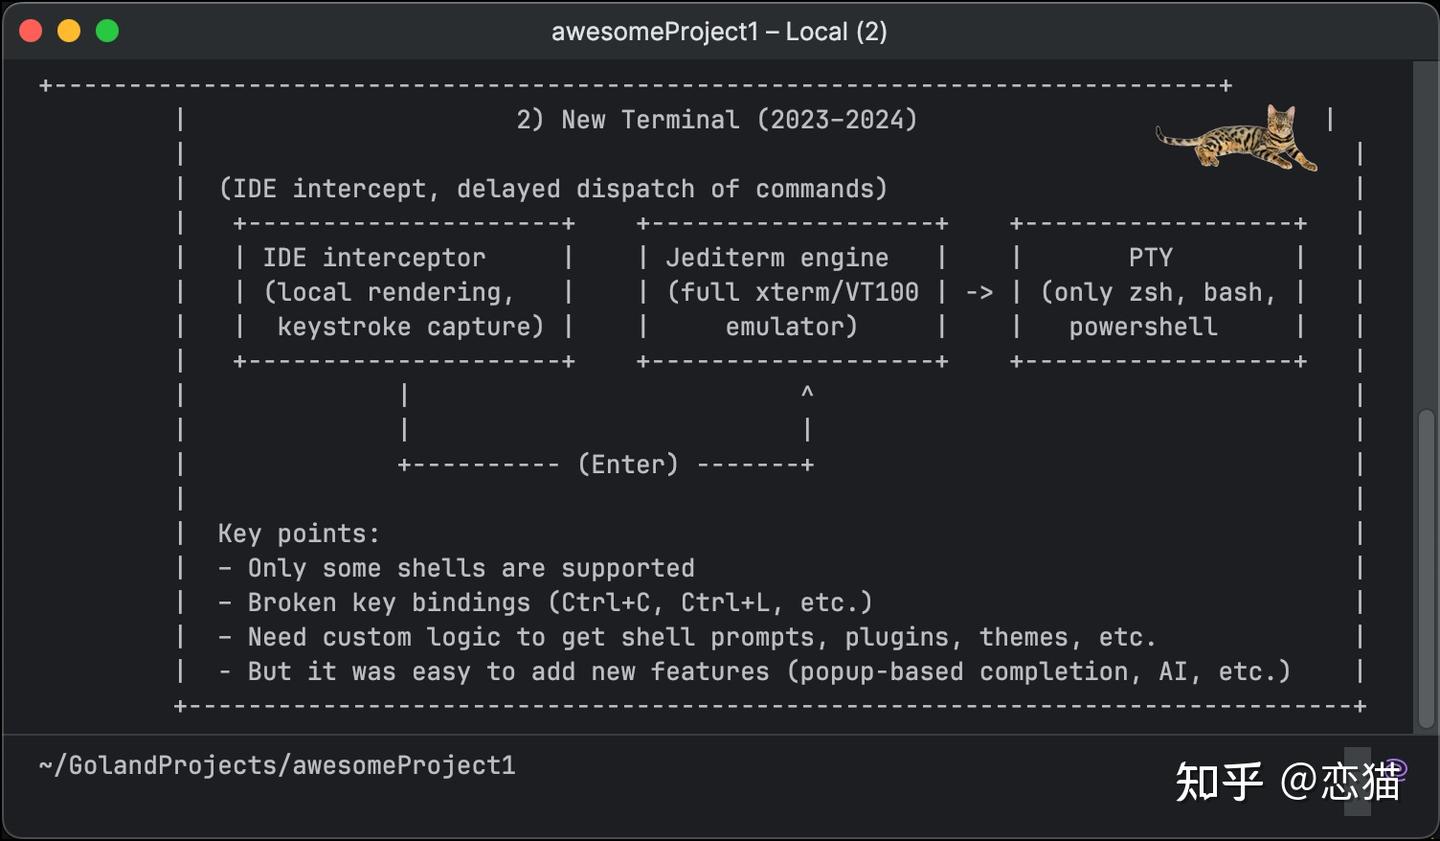Click the ~/GolandProjects/awesomeProject1 path
Screen dimensions: 1440x841
click(276, 765)
